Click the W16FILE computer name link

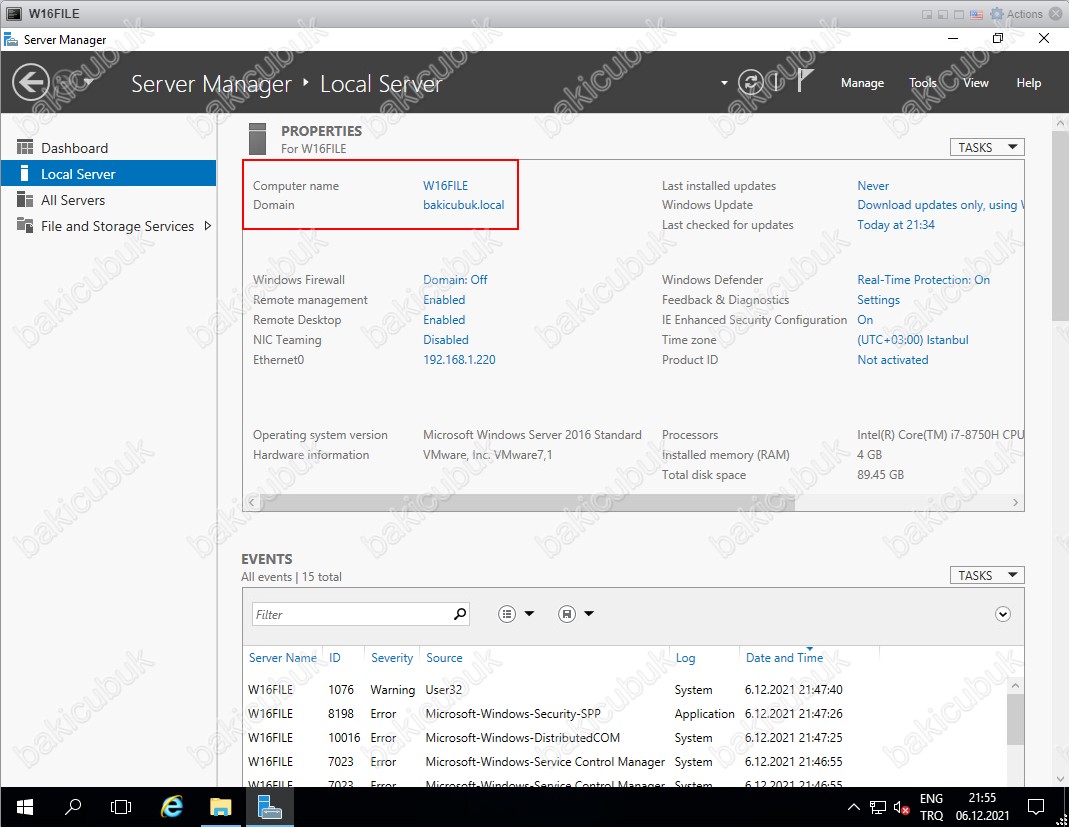coord(445,185)
